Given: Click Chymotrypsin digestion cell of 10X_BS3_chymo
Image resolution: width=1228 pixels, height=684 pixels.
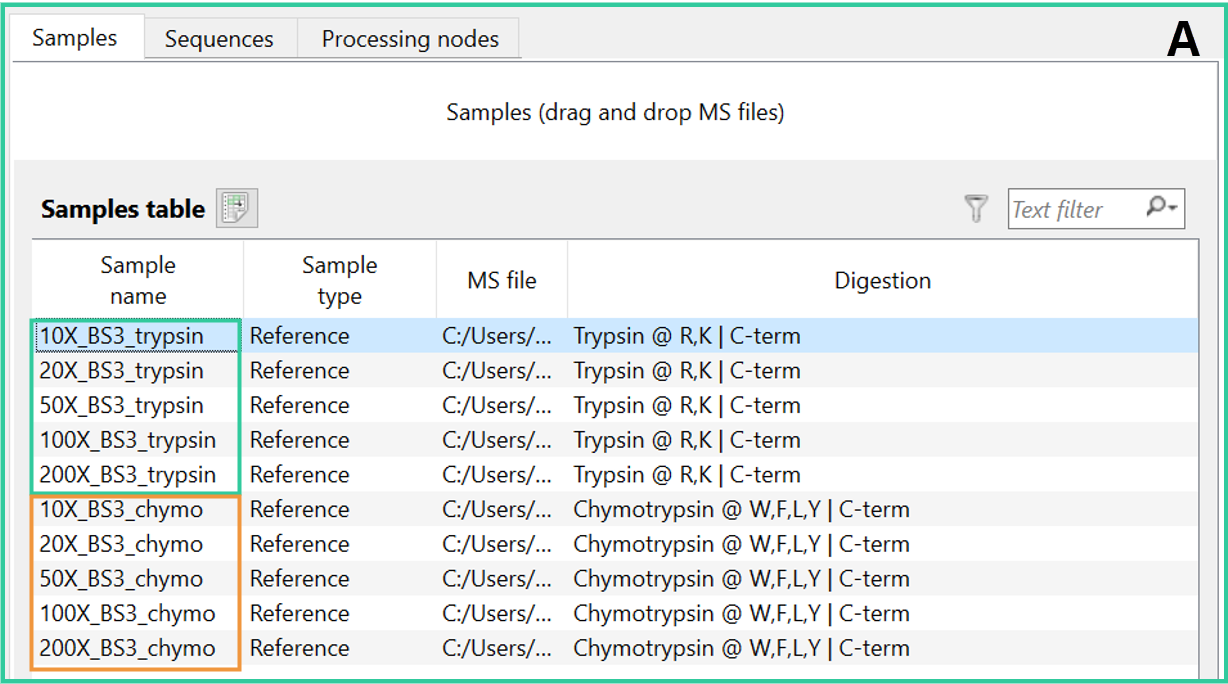Looking at the screenshot, I should [741, 510].
